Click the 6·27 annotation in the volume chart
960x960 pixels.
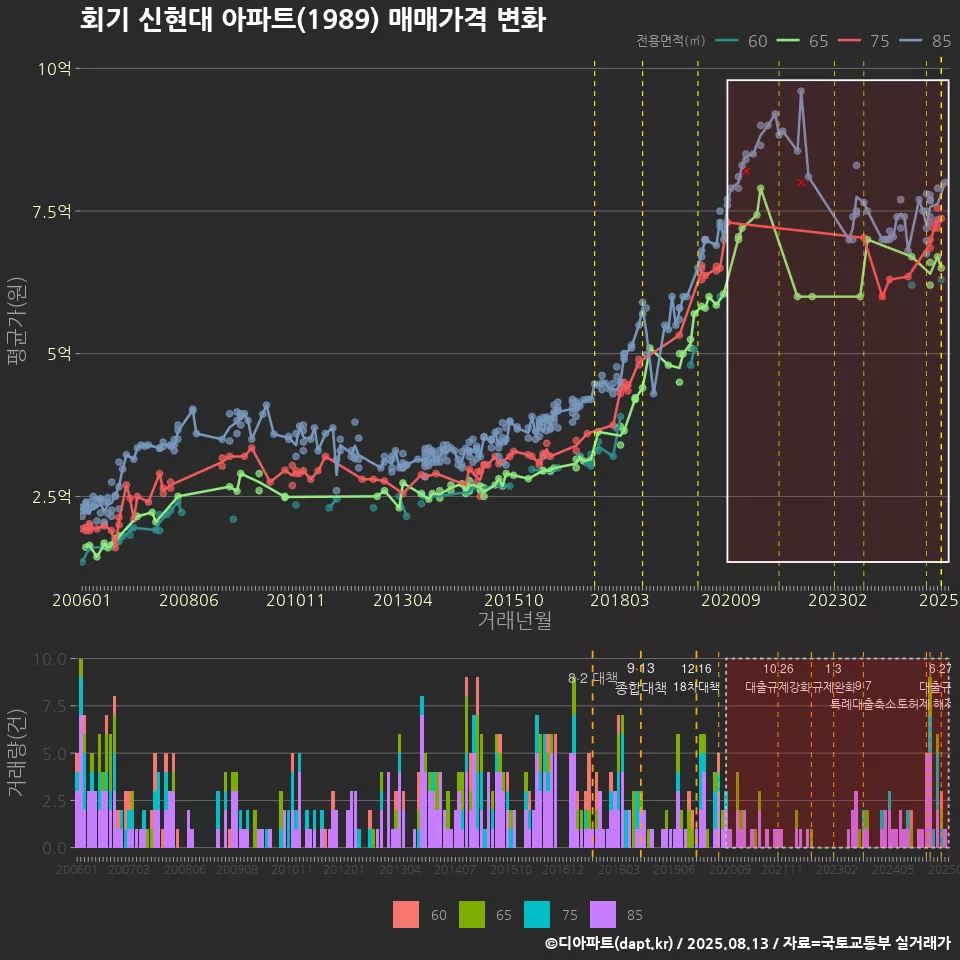click(x=940, y=669)
